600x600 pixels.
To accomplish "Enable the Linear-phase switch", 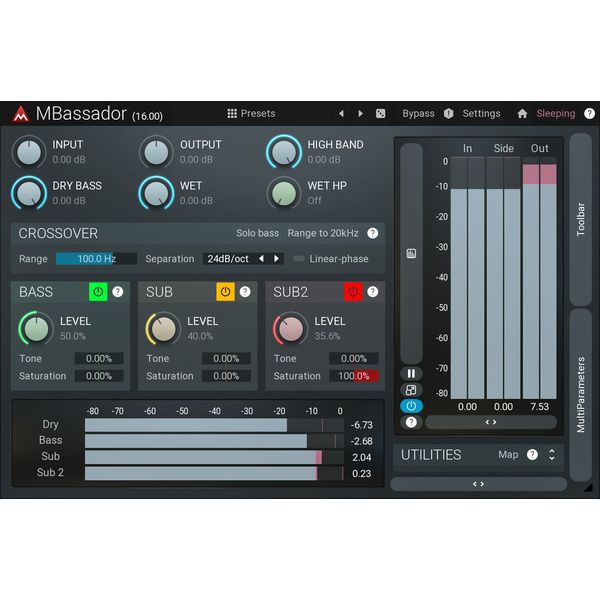I will click(299, 259).
